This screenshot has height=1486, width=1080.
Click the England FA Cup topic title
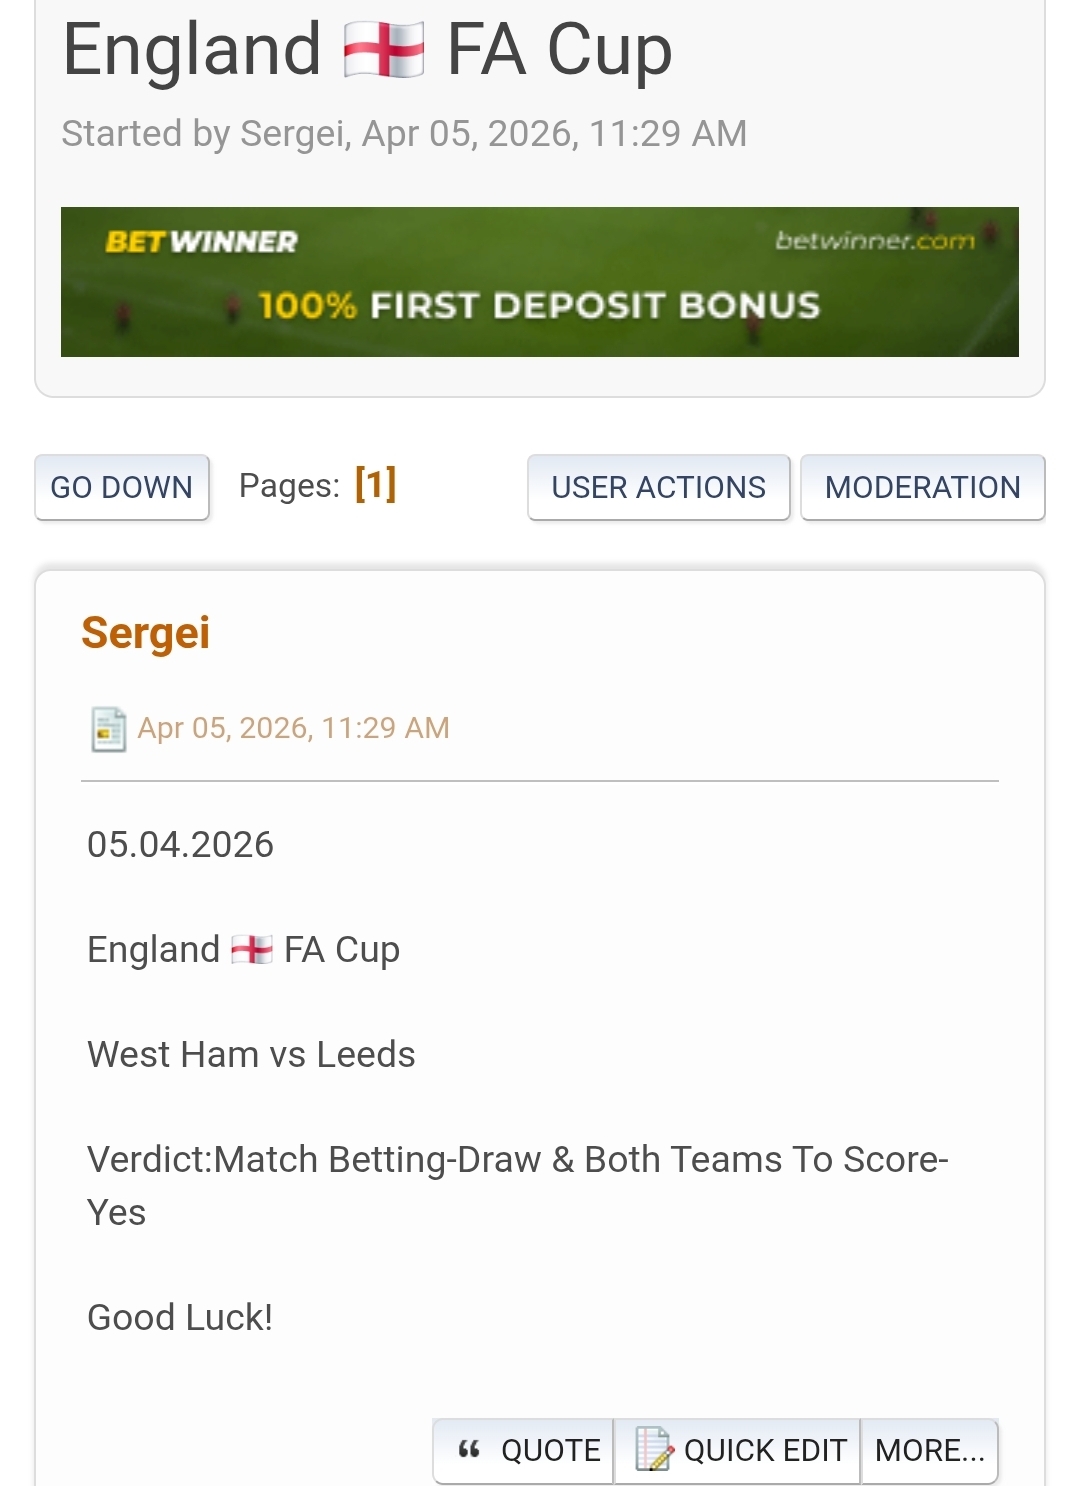coord(366,50)
